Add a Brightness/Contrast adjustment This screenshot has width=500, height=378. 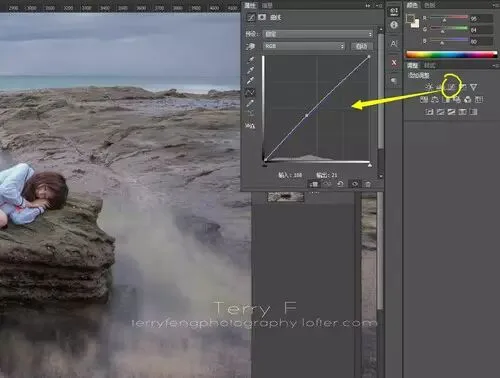click(x=429, y=87)
